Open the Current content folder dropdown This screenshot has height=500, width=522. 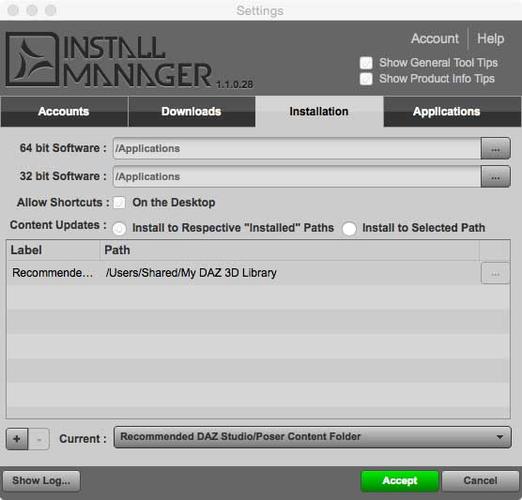coord(312,437)
